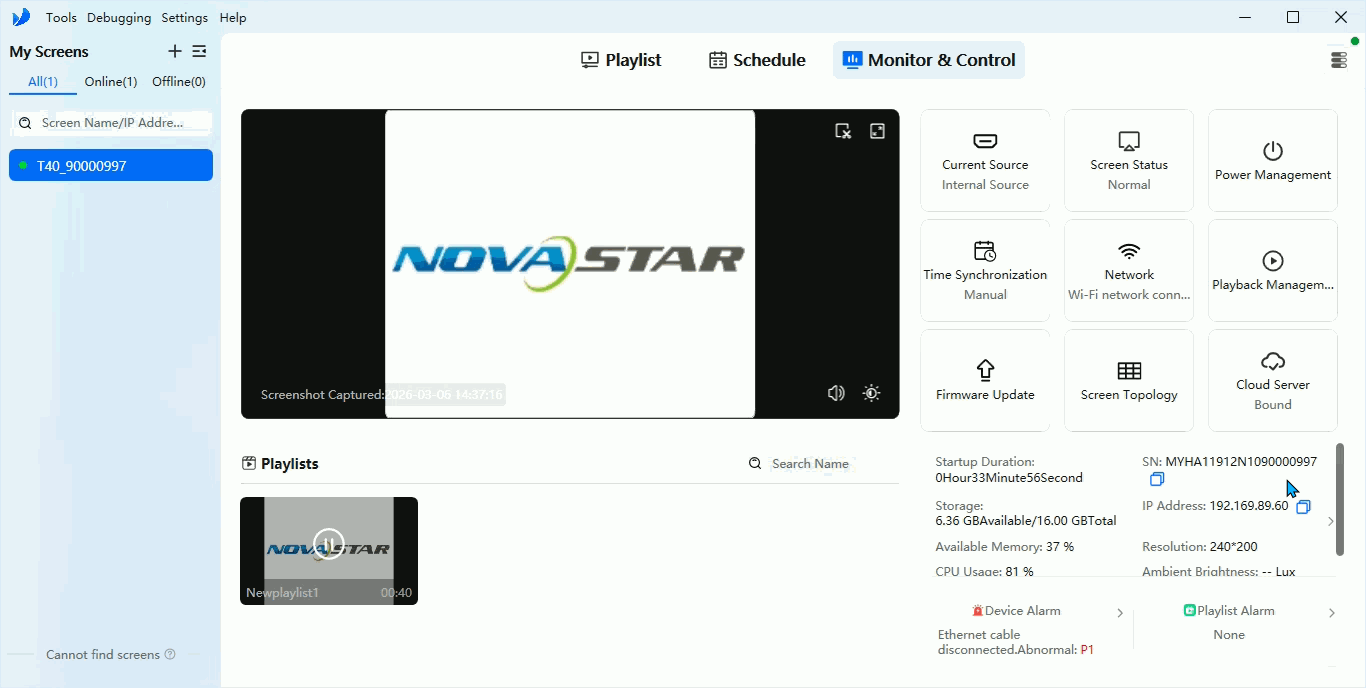This screenshot has height=688, width=1366.
Task: Open Time Synchronization card
Action: pos(985,270)
